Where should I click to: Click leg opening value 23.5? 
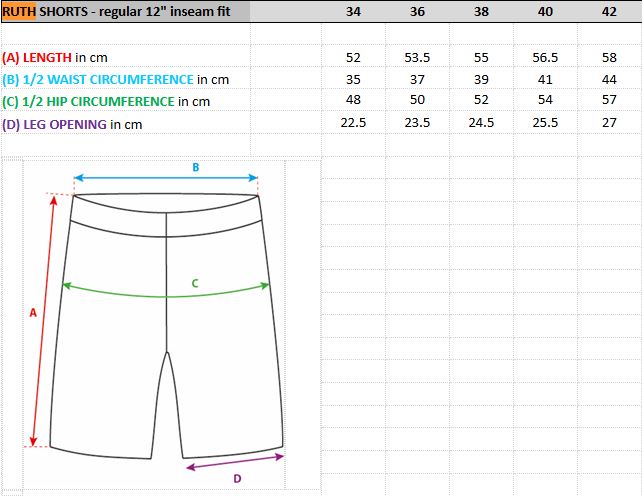(417, 122)
